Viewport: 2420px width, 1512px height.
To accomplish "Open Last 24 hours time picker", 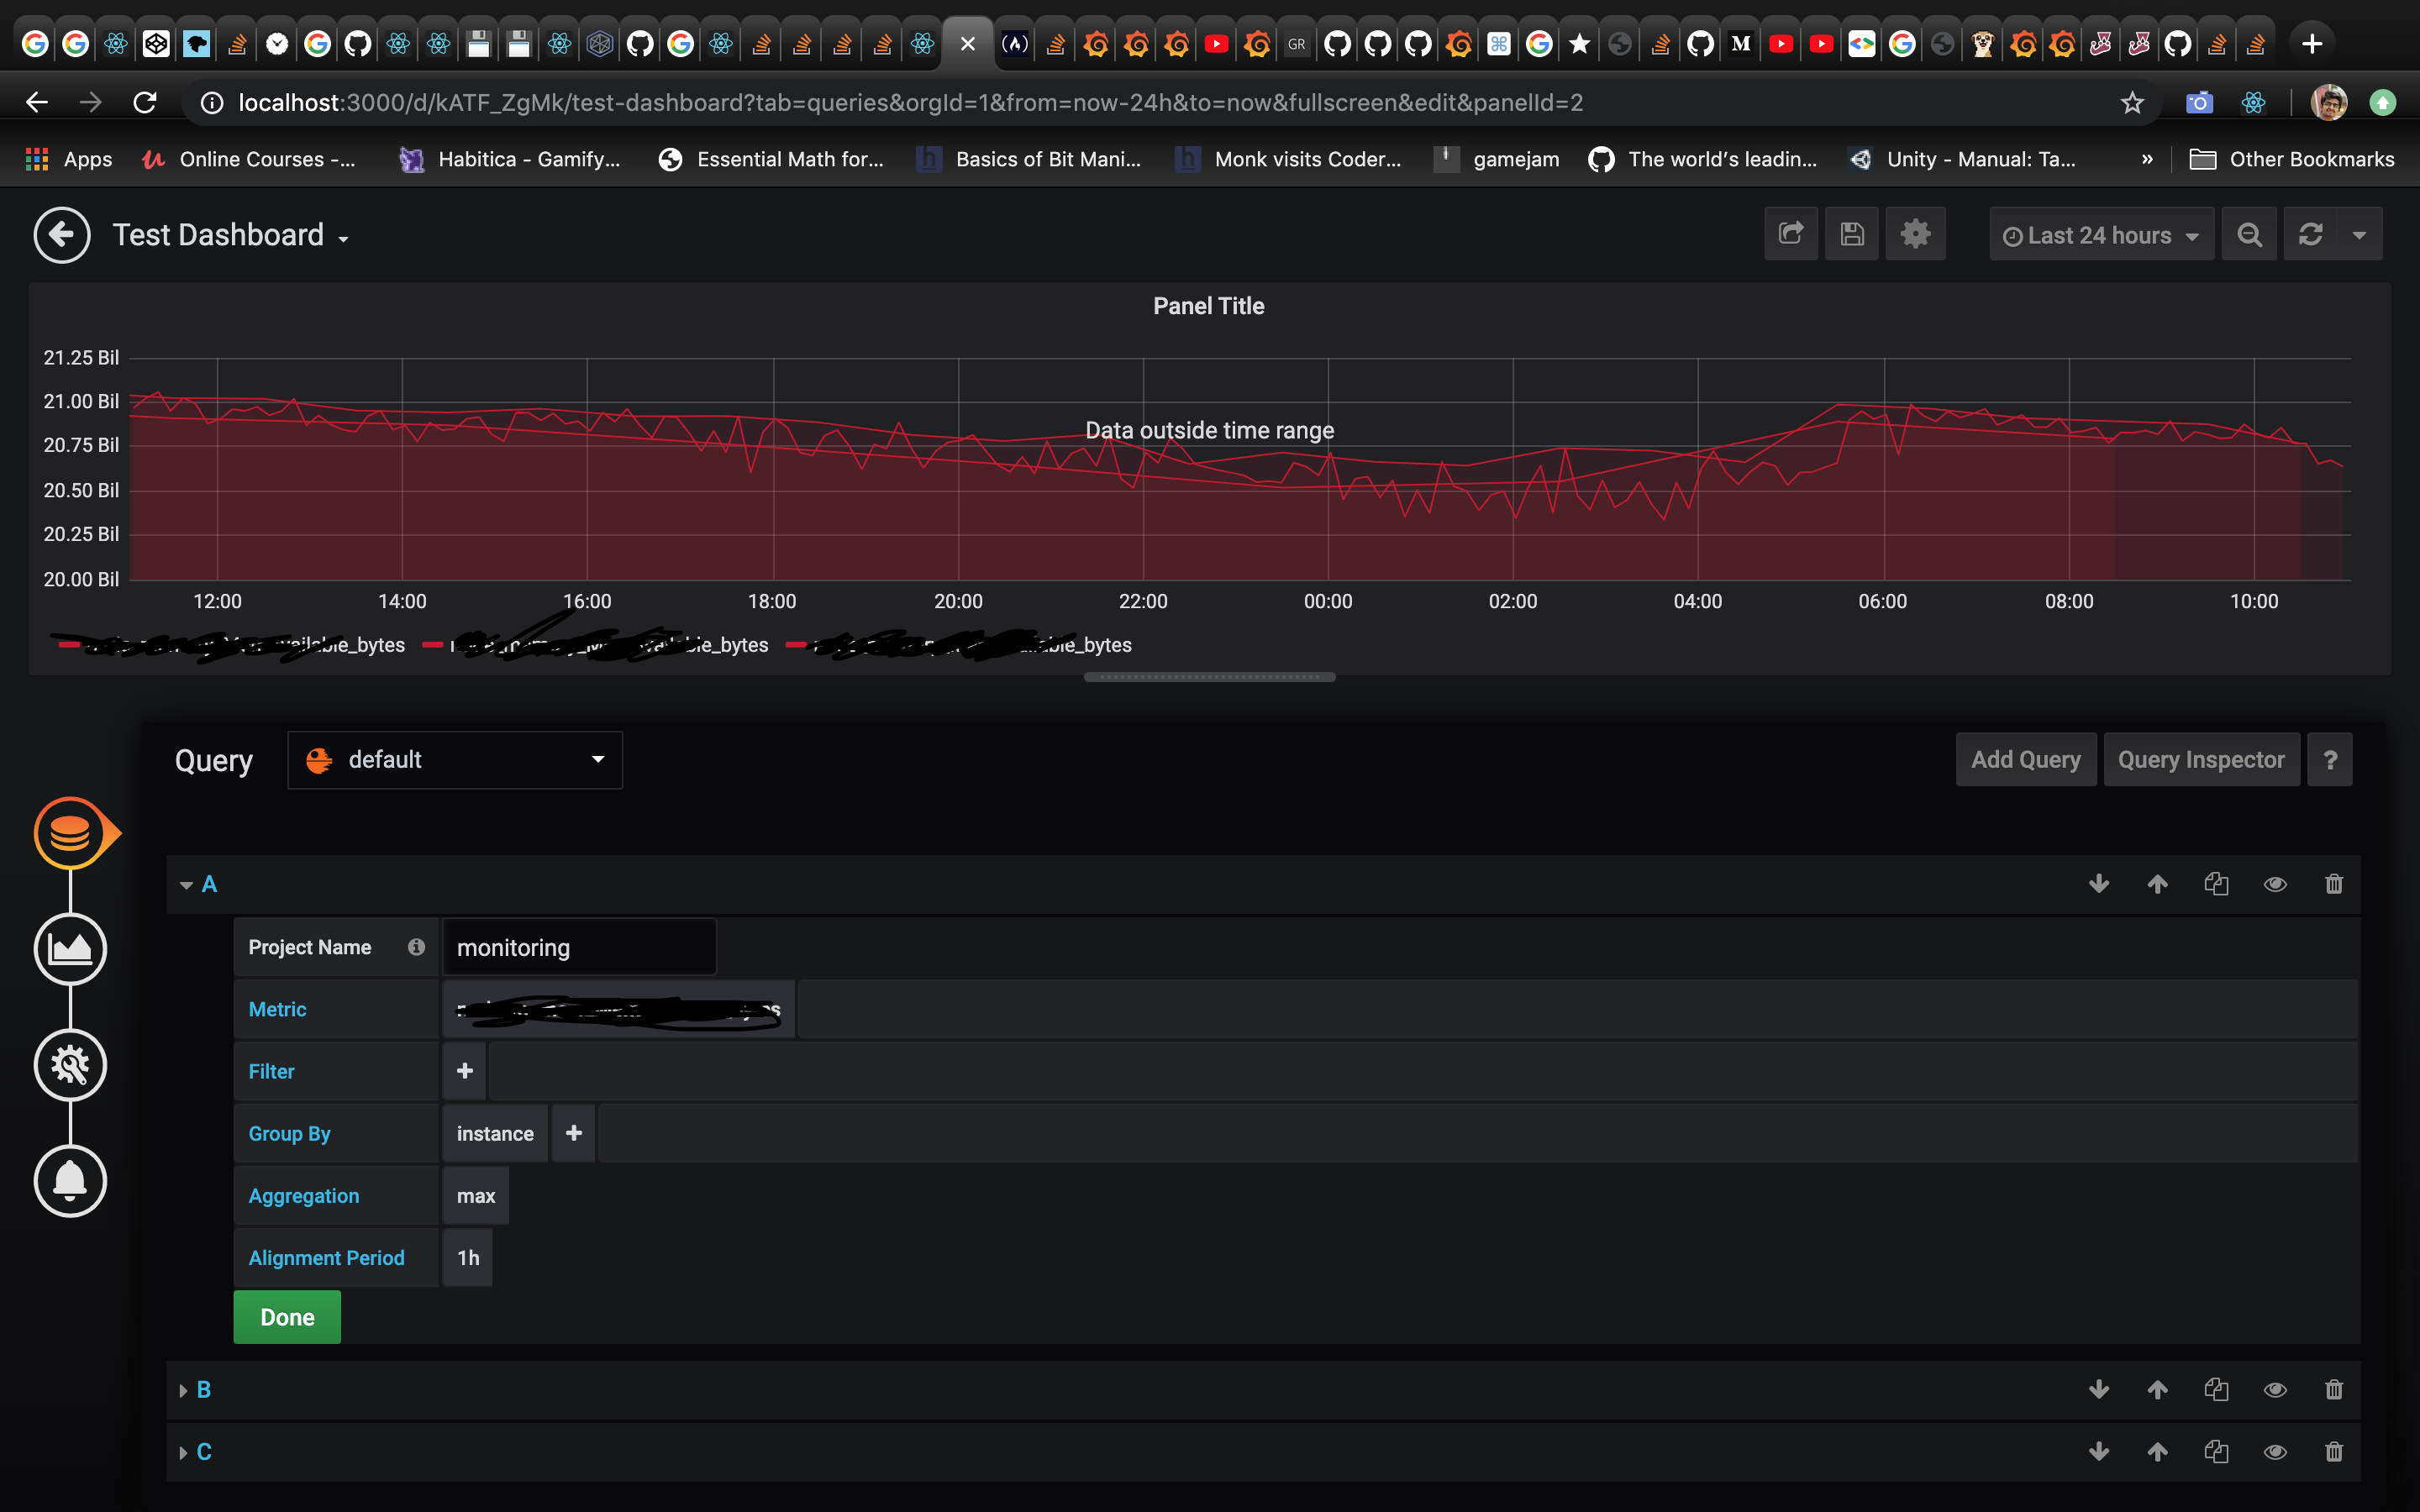I will [x=2100, y=235].
